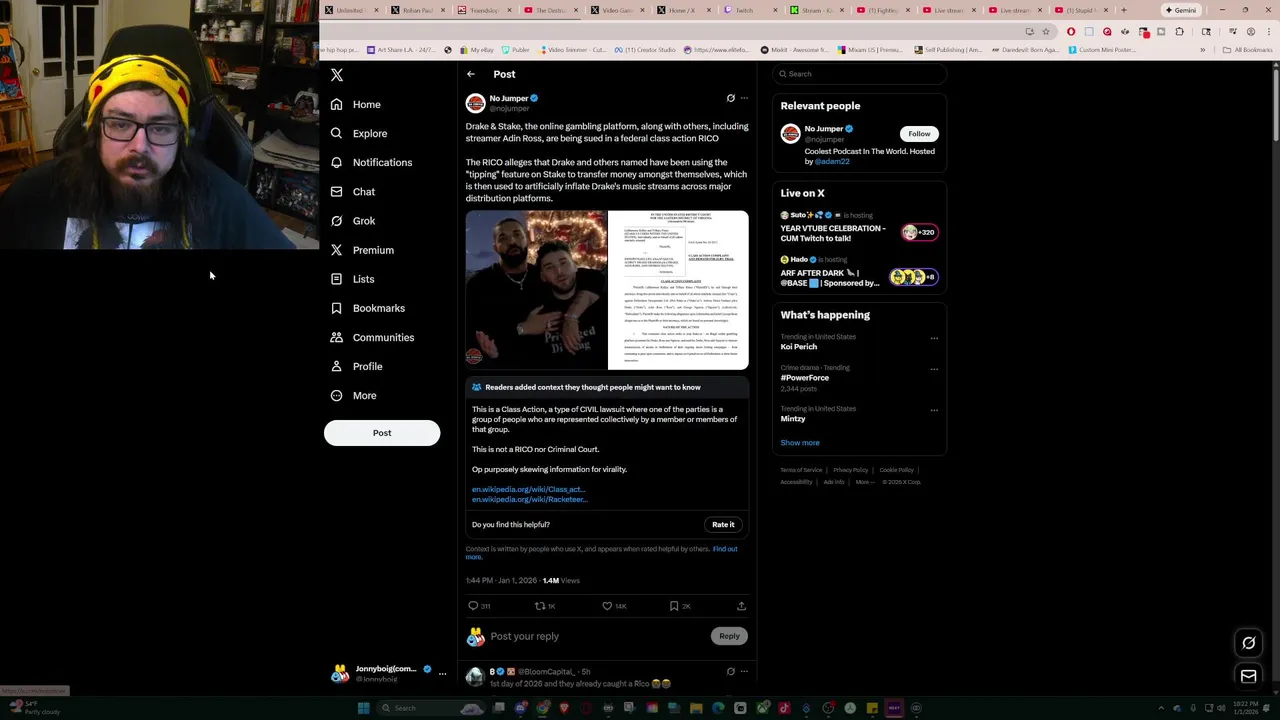1280x720 pixels.
Task: Click the Gemini button in browser
Action: coord(1180,10)
